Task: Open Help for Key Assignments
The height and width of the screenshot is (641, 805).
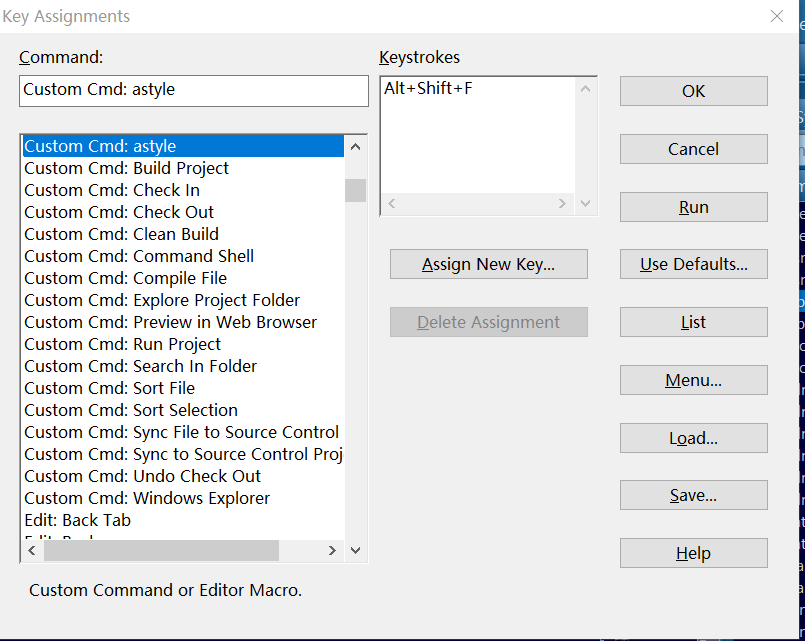Action: point(693,553)
